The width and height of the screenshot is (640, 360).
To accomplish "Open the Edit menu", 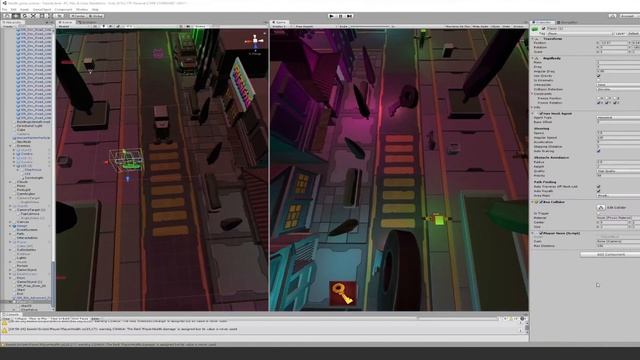I will pos(13,9).
